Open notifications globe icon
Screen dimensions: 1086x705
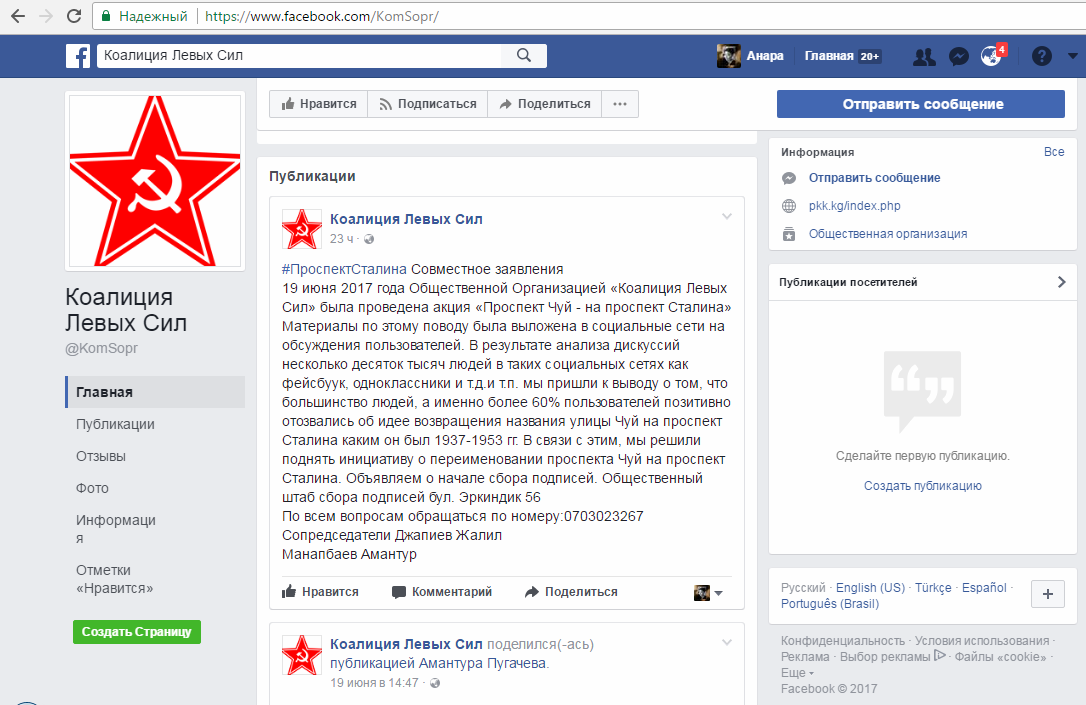point(991,57)
